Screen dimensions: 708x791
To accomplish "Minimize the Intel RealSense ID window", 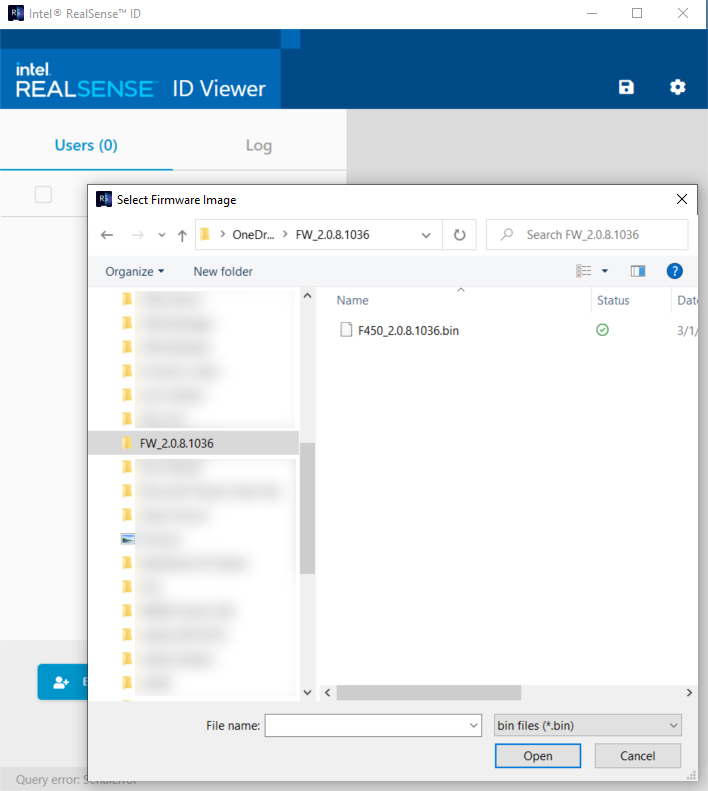I will click(592, 13).
